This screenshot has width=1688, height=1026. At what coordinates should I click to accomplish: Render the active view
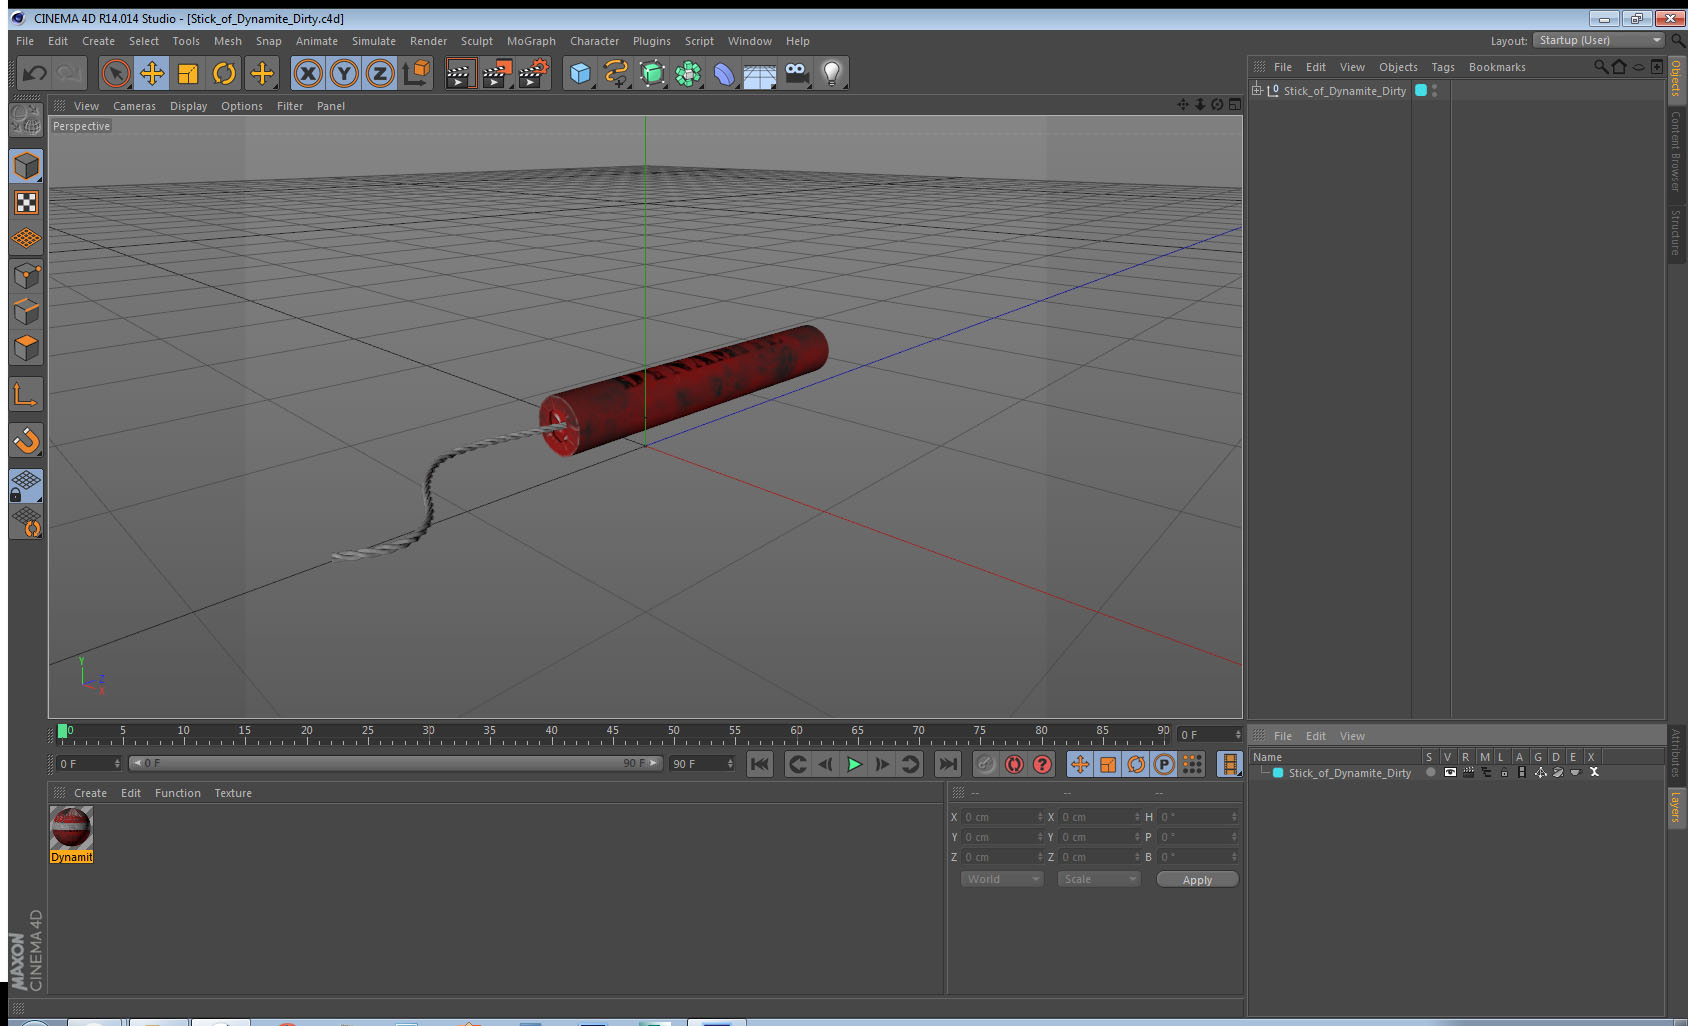pyautogui.click(x=460, y=73)
